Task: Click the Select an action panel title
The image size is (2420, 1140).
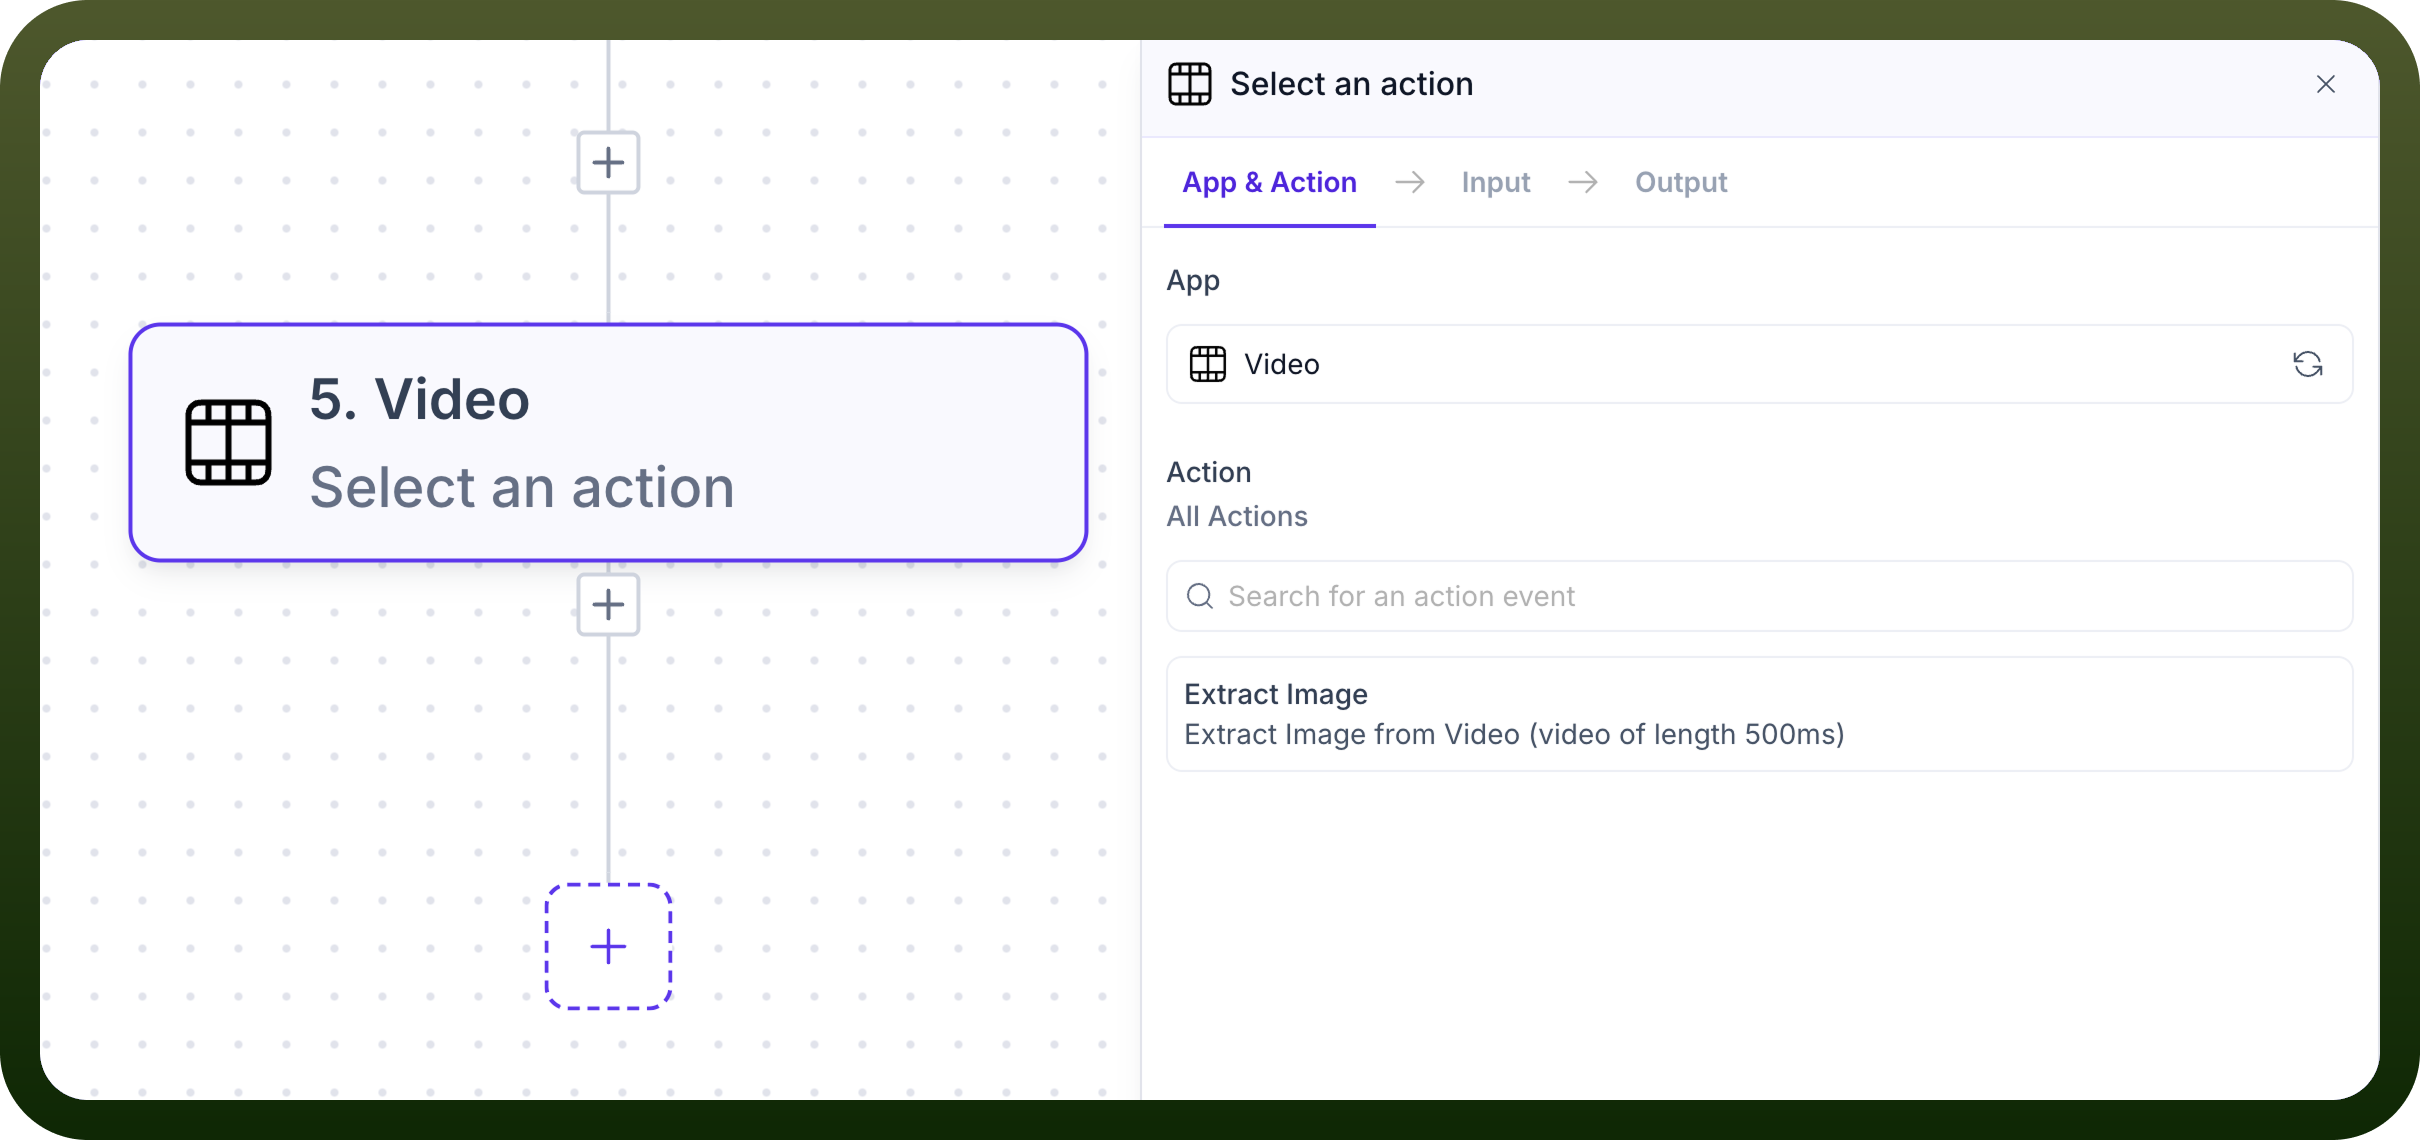Action: tap(1352, 84)
